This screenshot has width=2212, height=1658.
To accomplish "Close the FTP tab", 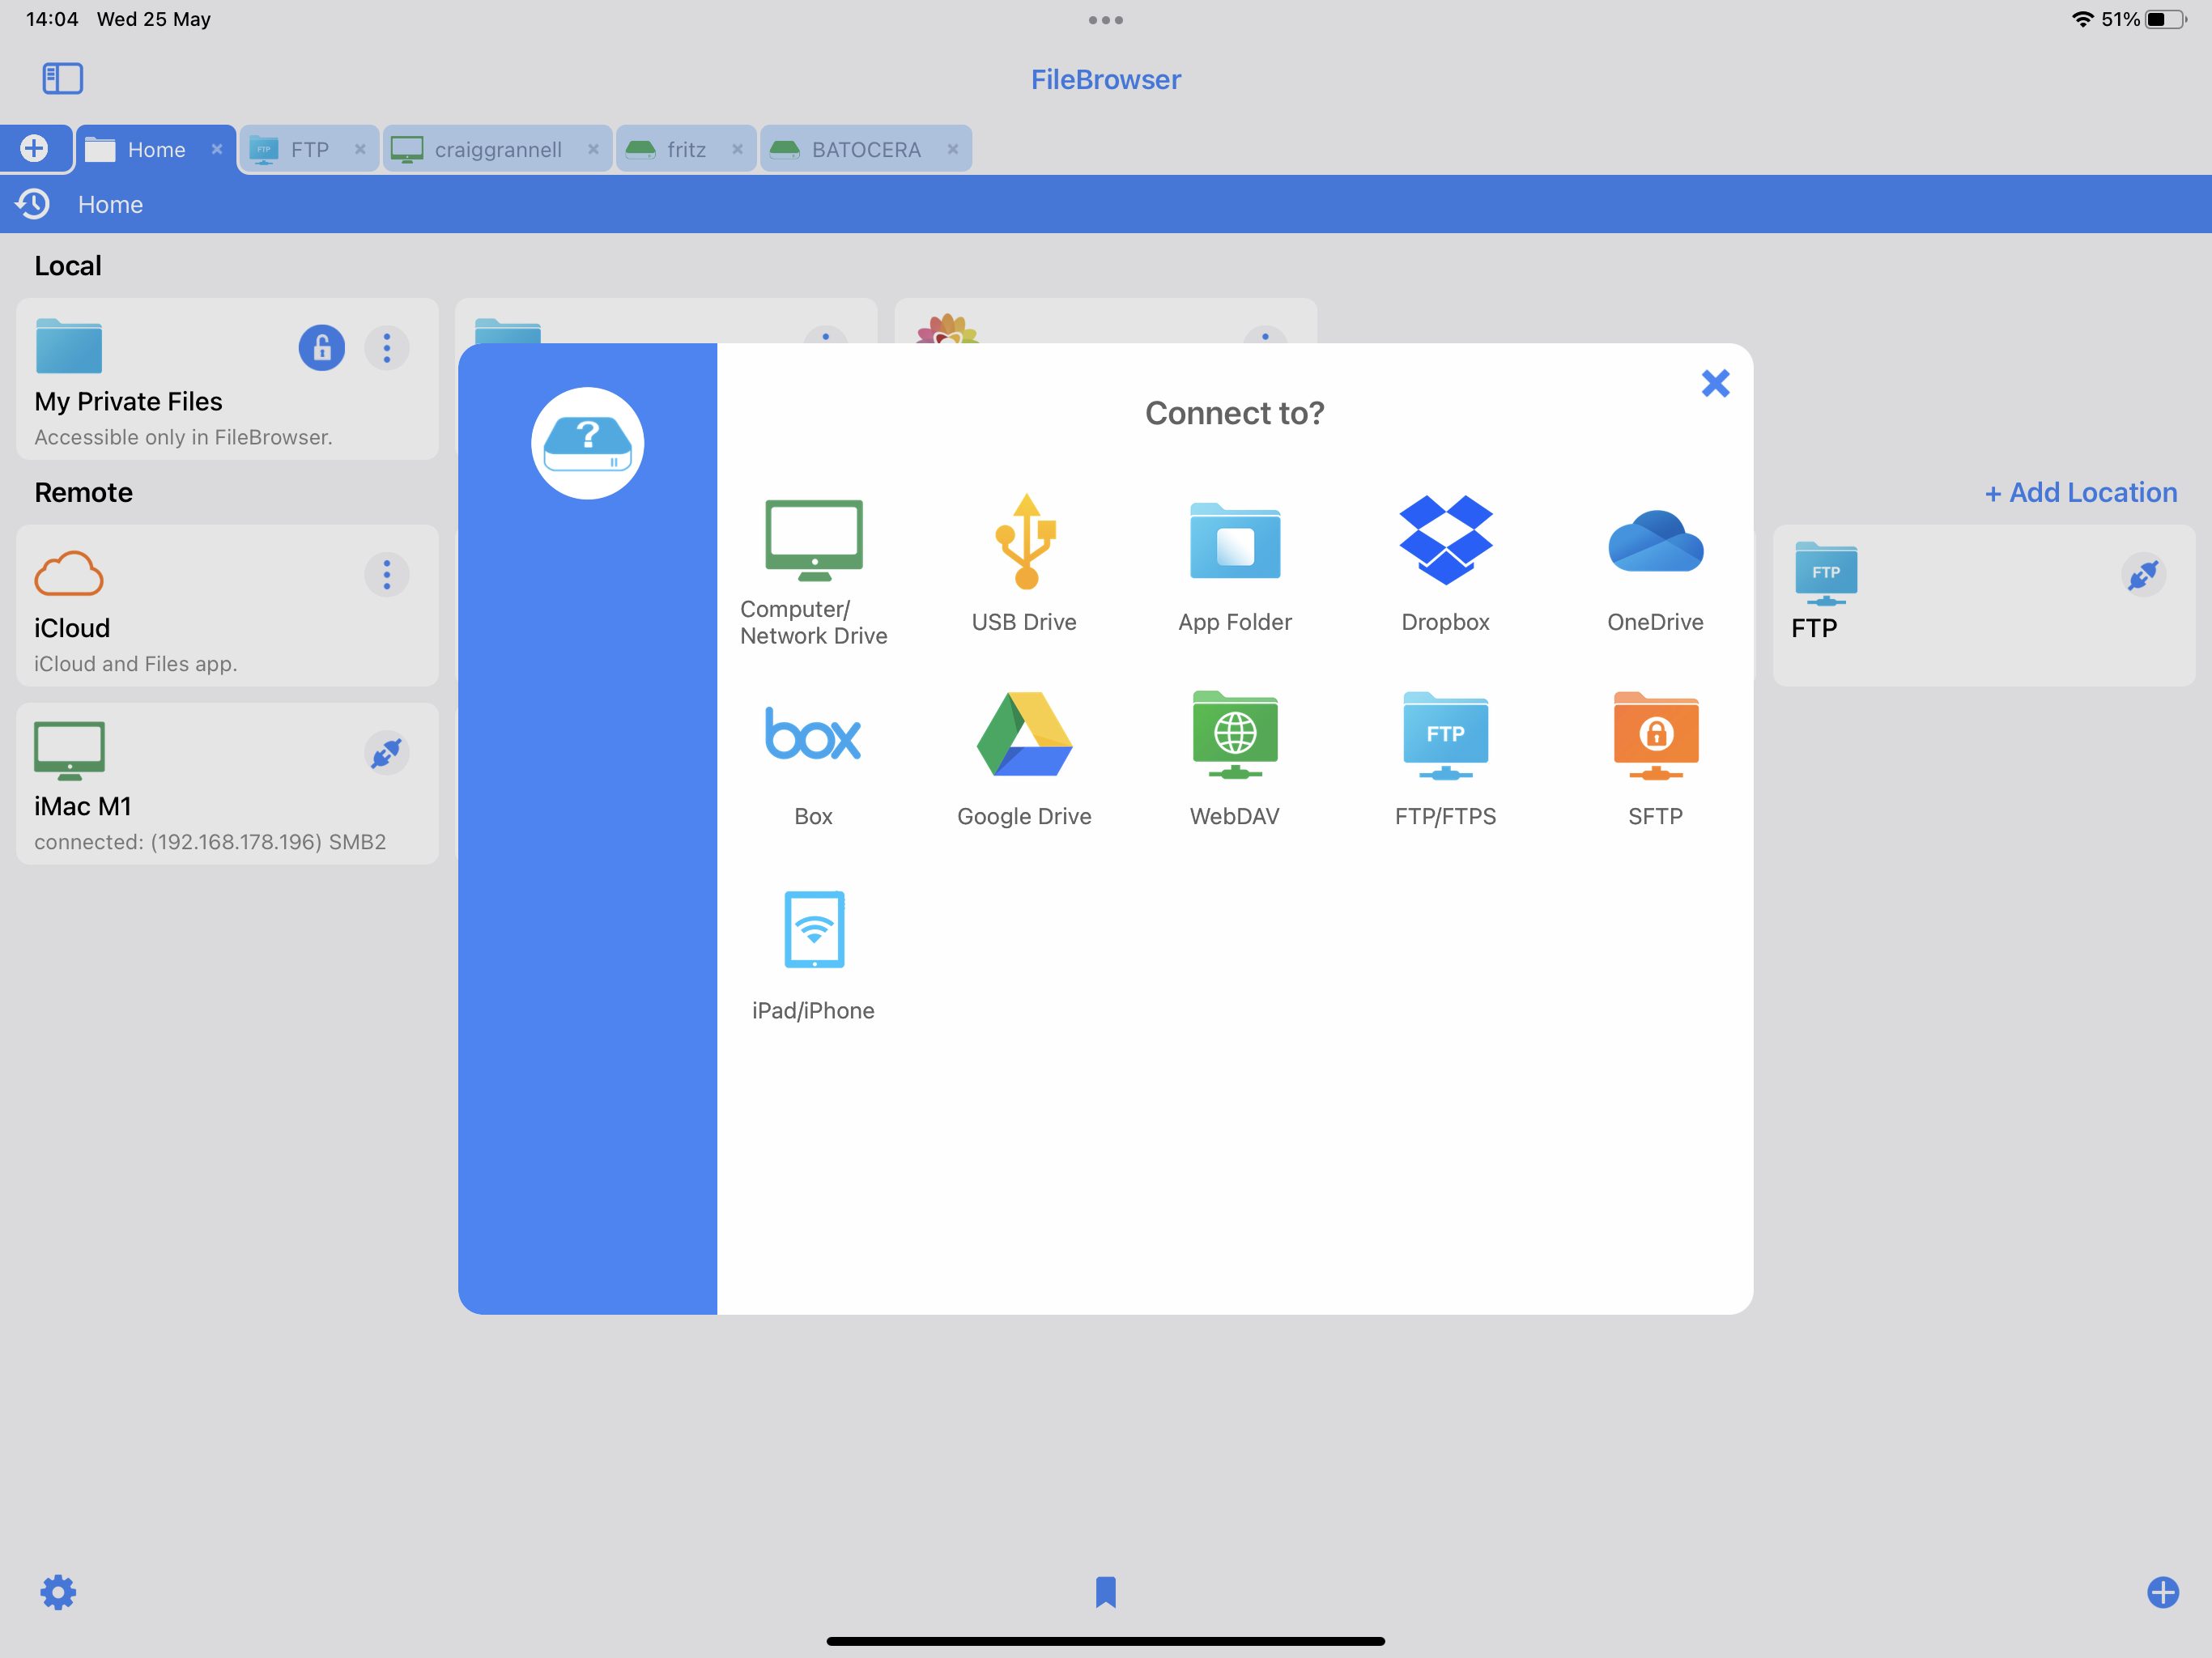I will pyautogui.click(x=360, y=149).
